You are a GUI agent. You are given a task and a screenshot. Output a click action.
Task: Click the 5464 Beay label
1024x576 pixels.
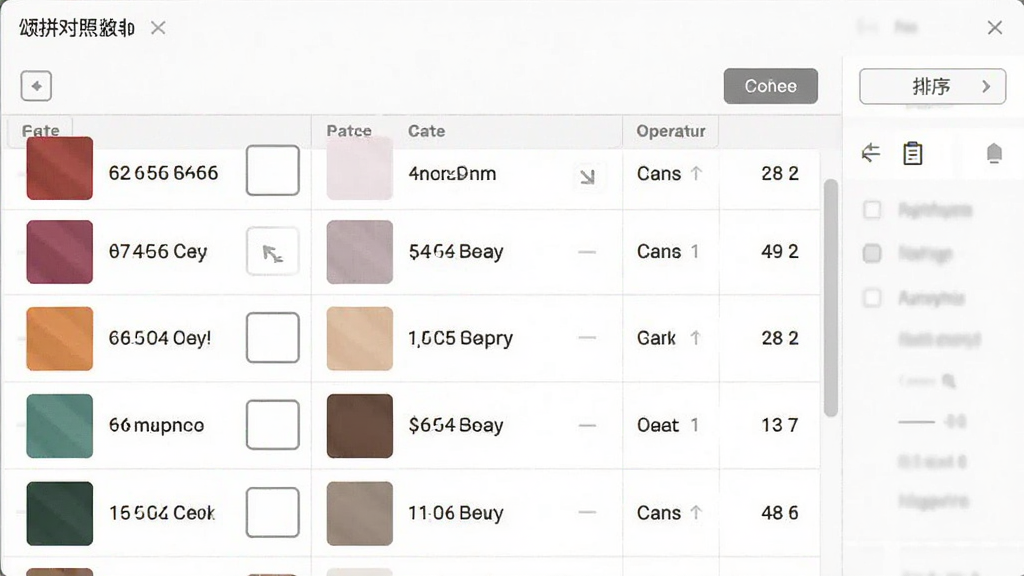(456, 252)
